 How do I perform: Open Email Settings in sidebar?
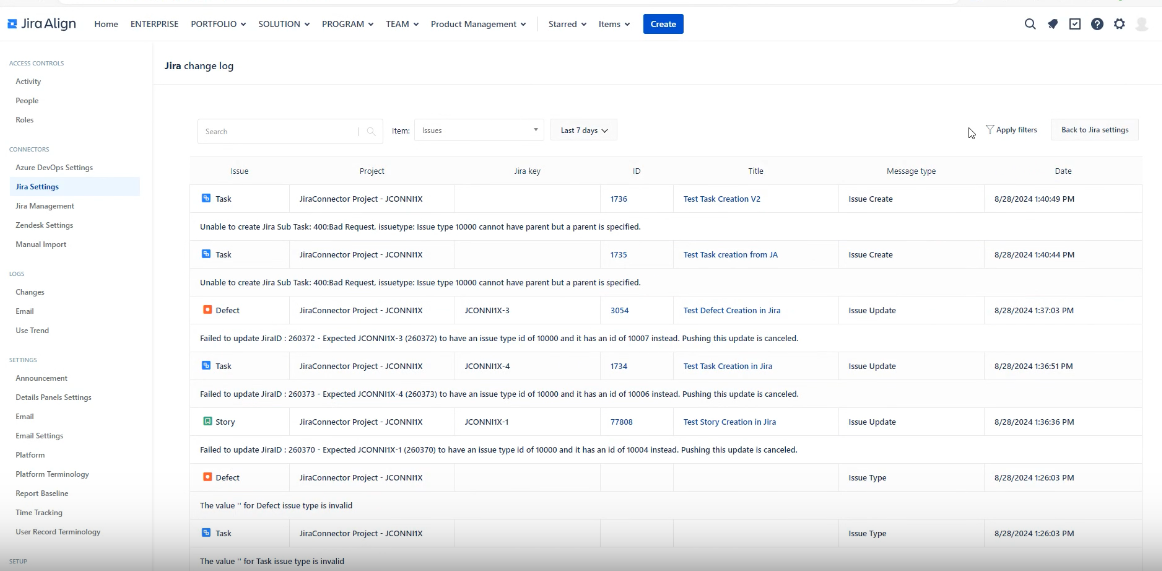39,435
